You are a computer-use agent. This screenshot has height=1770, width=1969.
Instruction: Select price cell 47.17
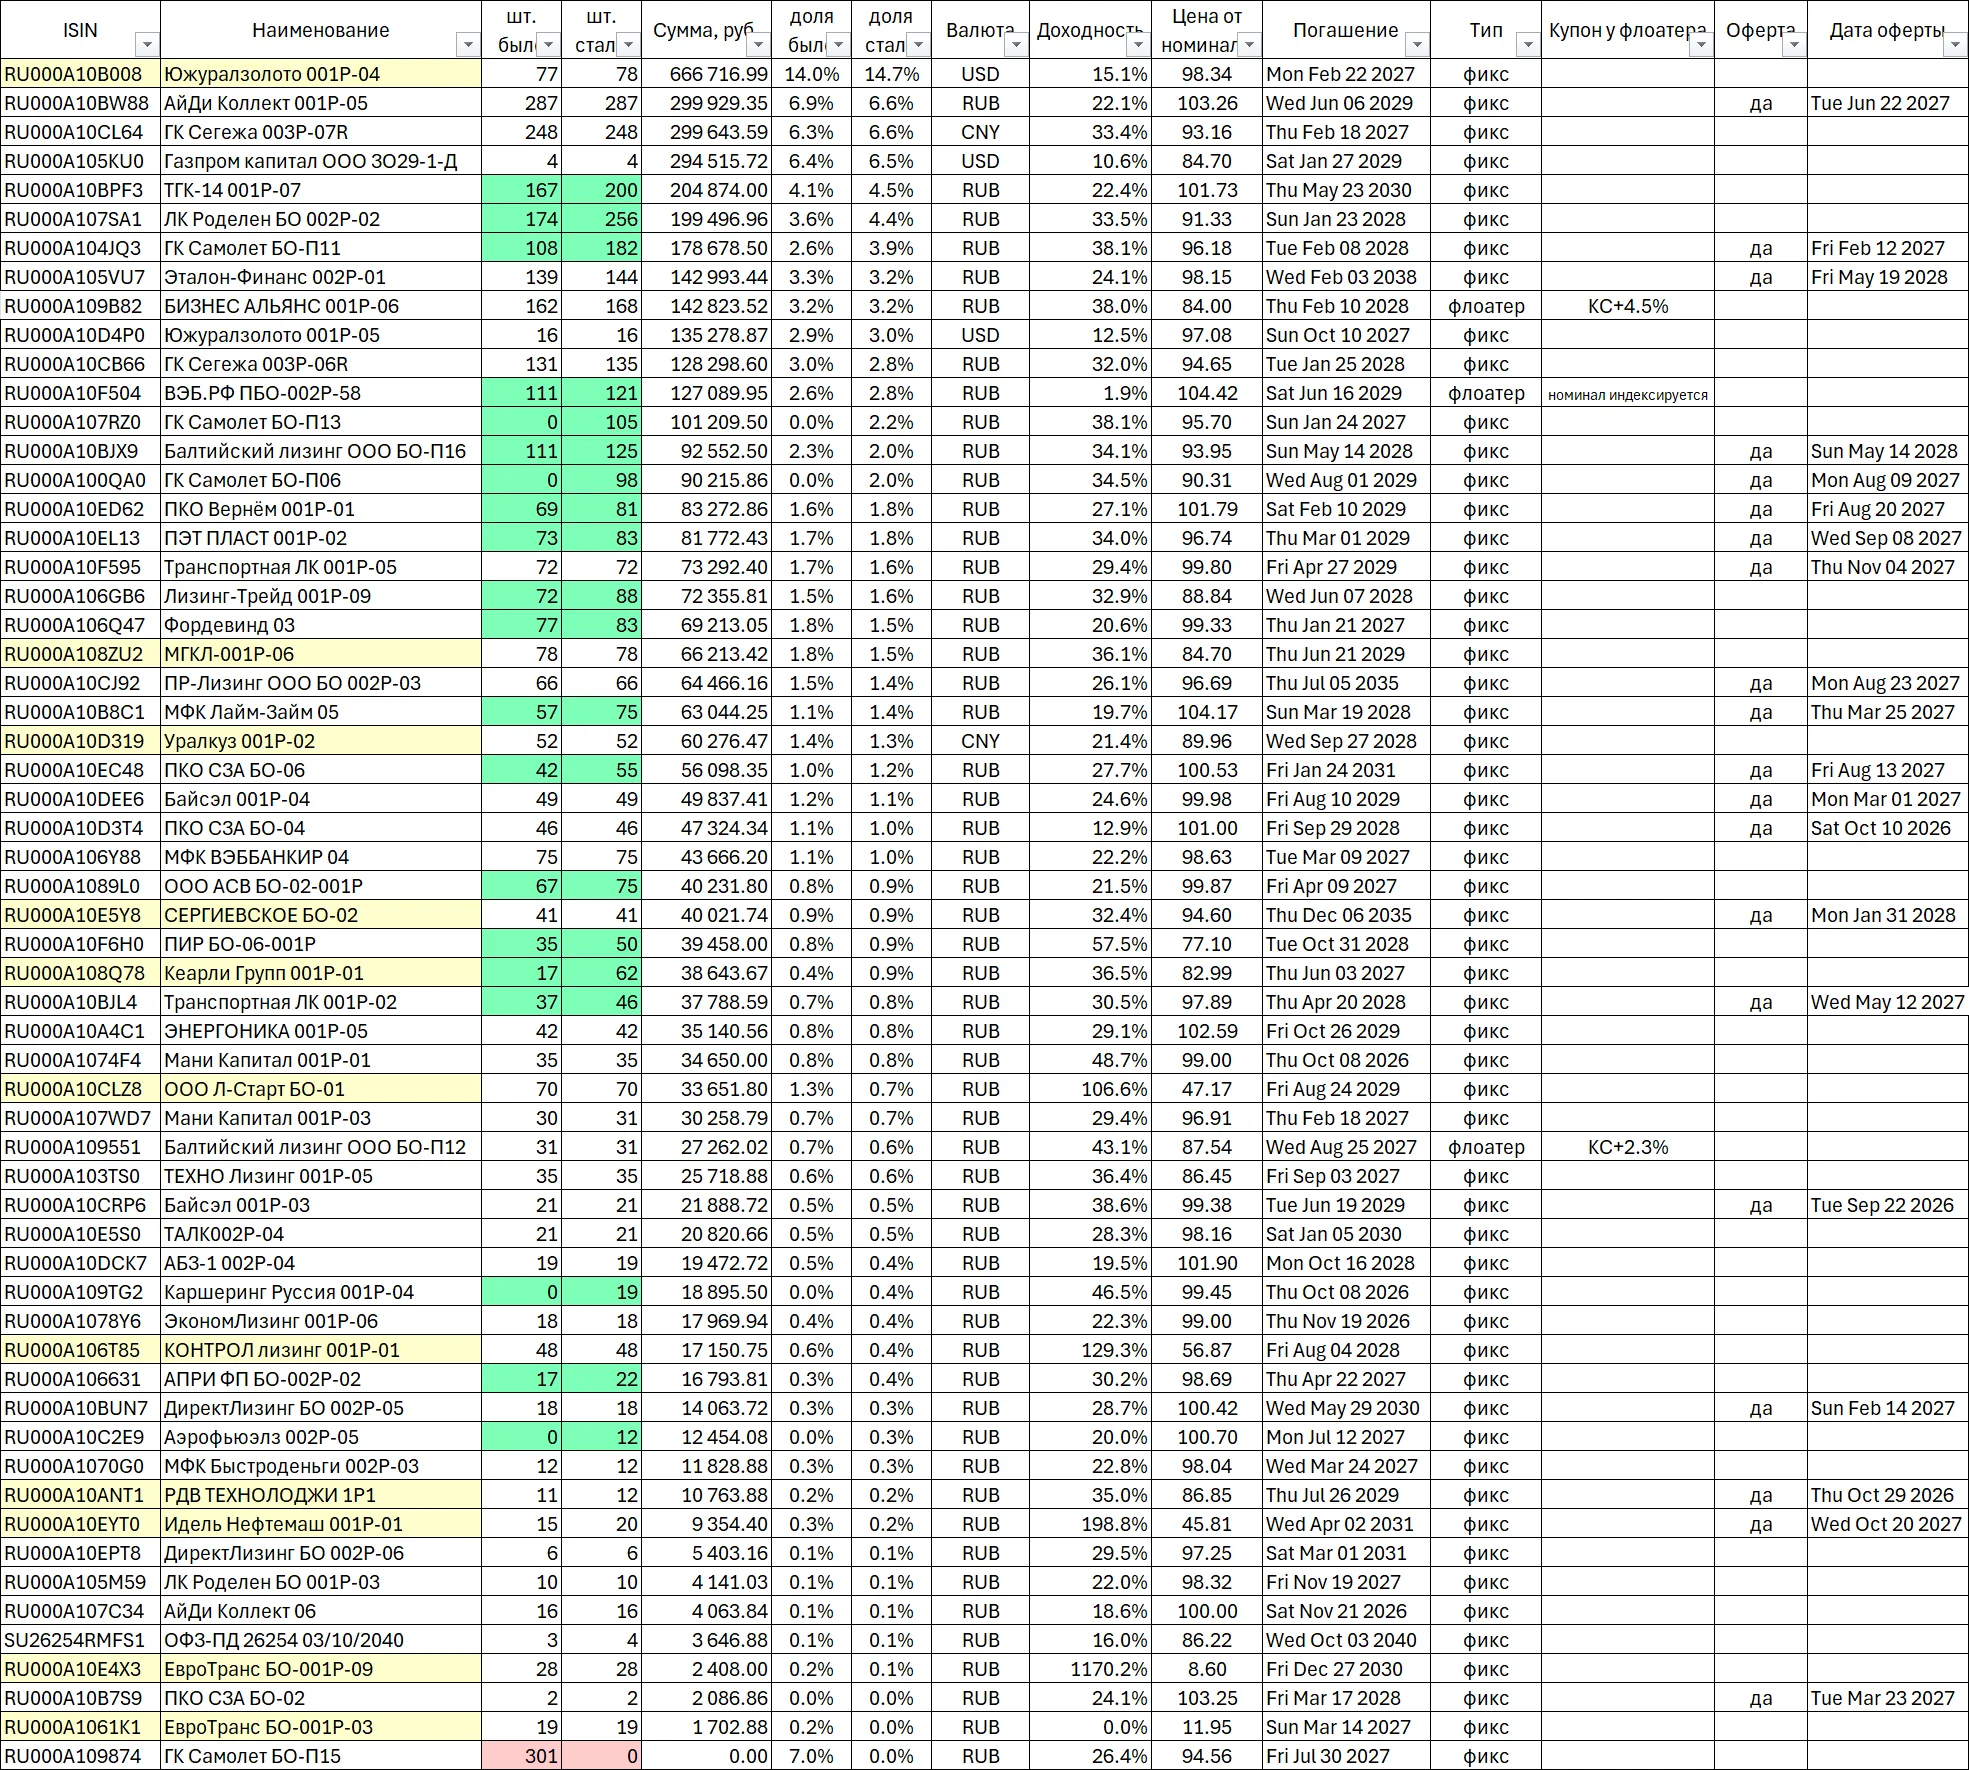(x=1207, y=1089)
